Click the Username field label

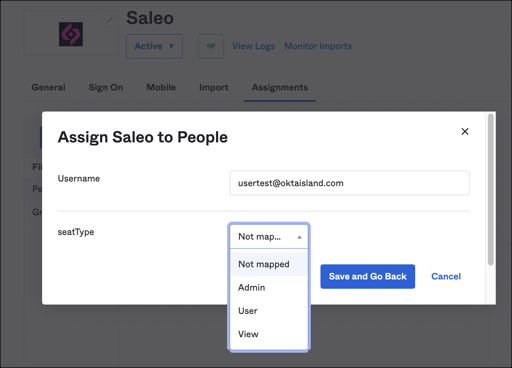[79, 179]
